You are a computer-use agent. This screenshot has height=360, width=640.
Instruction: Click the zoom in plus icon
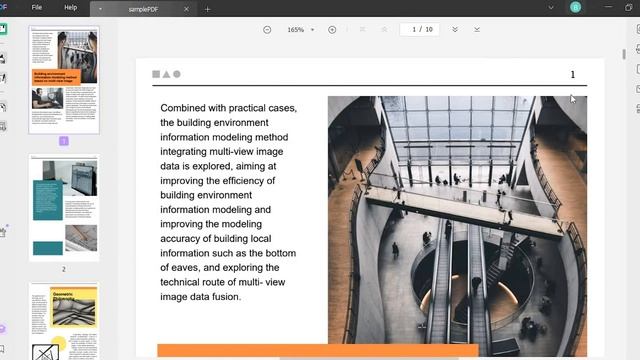(x=332, y=29)
